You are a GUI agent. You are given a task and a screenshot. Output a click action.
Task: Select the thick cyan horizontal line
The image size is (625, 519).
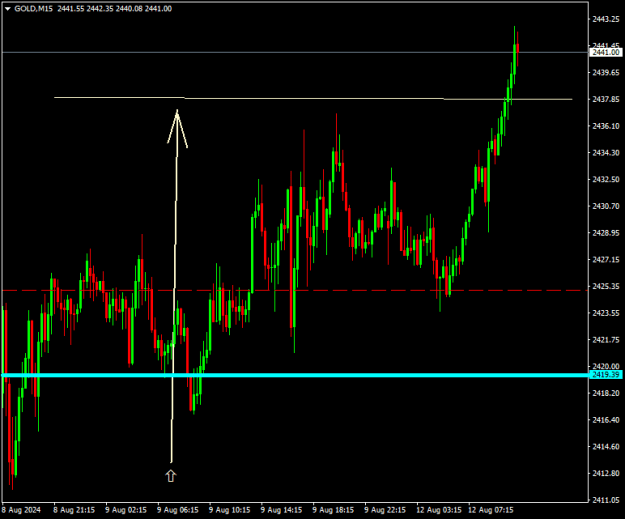pyautogui.click(x=295, y=375)
